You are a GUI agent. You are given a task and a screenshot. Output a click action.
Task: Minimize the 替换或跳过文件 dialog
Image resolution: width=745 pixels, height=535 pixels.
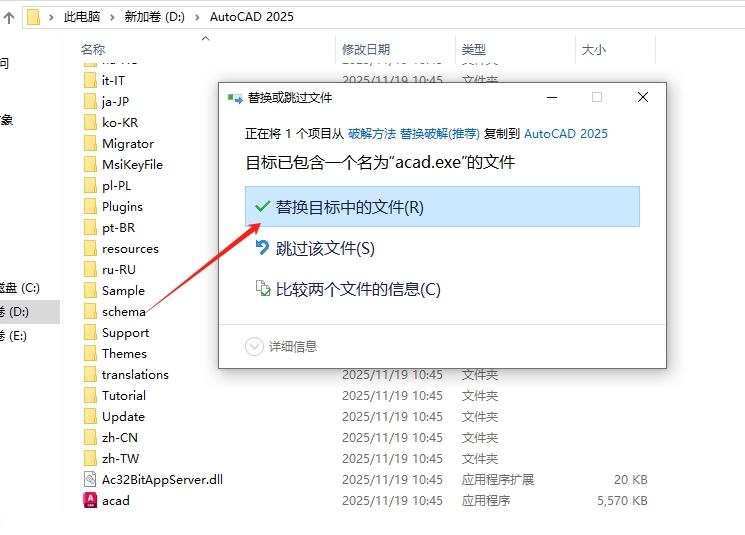pyautogui.click(x=552, y=97)
